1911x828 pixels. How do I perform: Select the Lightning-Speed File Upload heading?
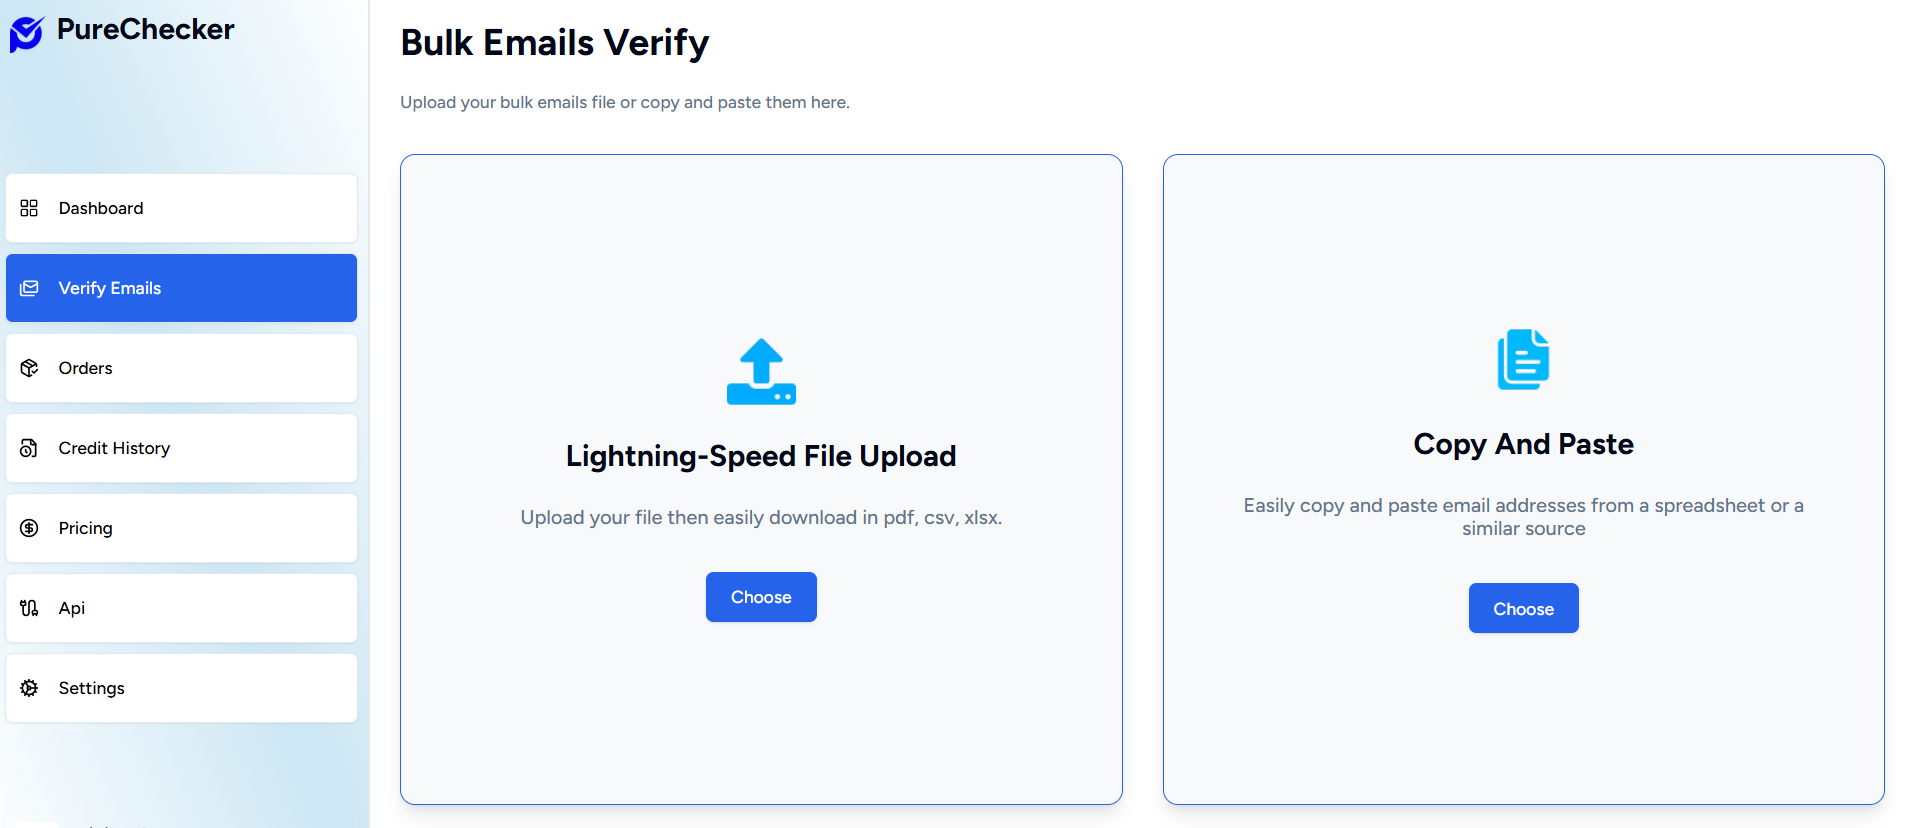[761, 456]
